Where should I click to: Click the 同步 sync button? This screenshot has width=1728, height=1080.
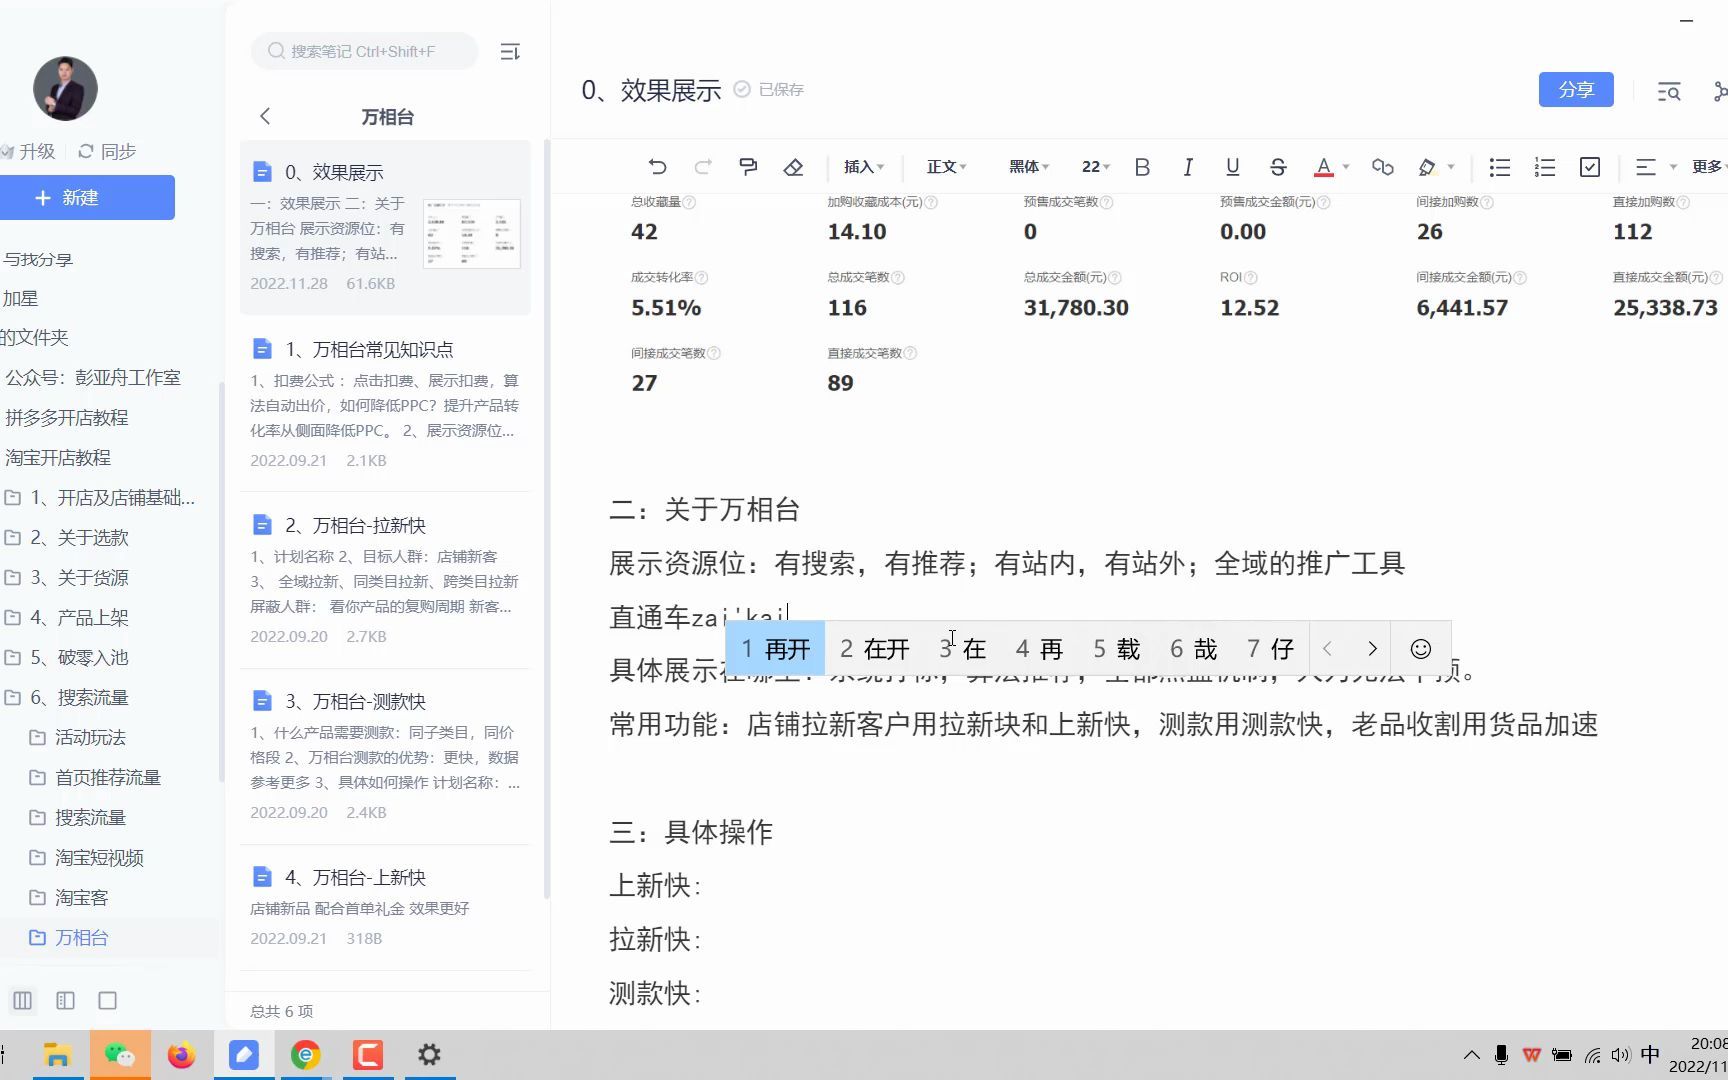point(107,151)
